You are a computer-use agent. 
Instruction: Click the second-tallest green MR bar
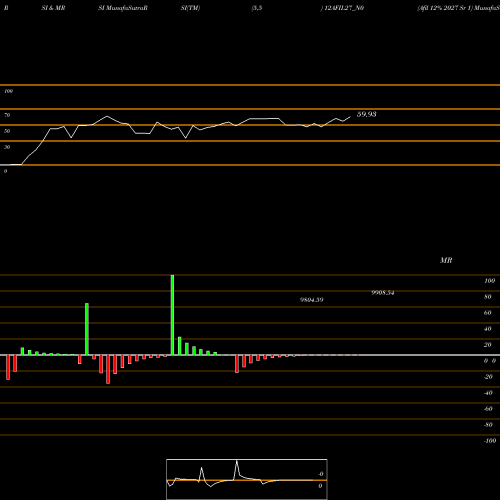point(87,329)
